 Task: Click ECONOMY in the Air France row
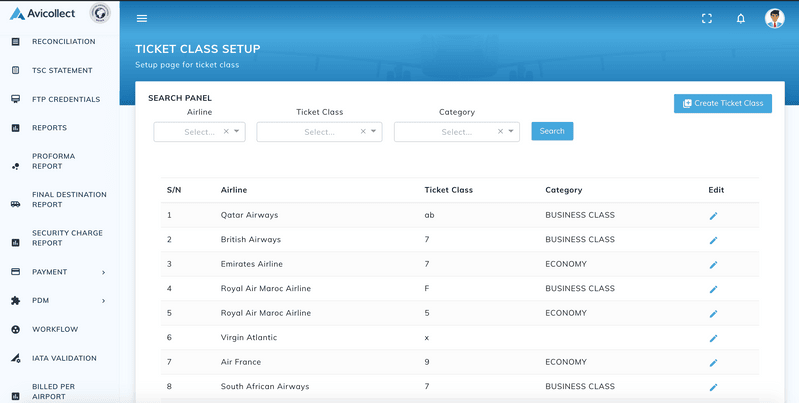pos(566,362)
